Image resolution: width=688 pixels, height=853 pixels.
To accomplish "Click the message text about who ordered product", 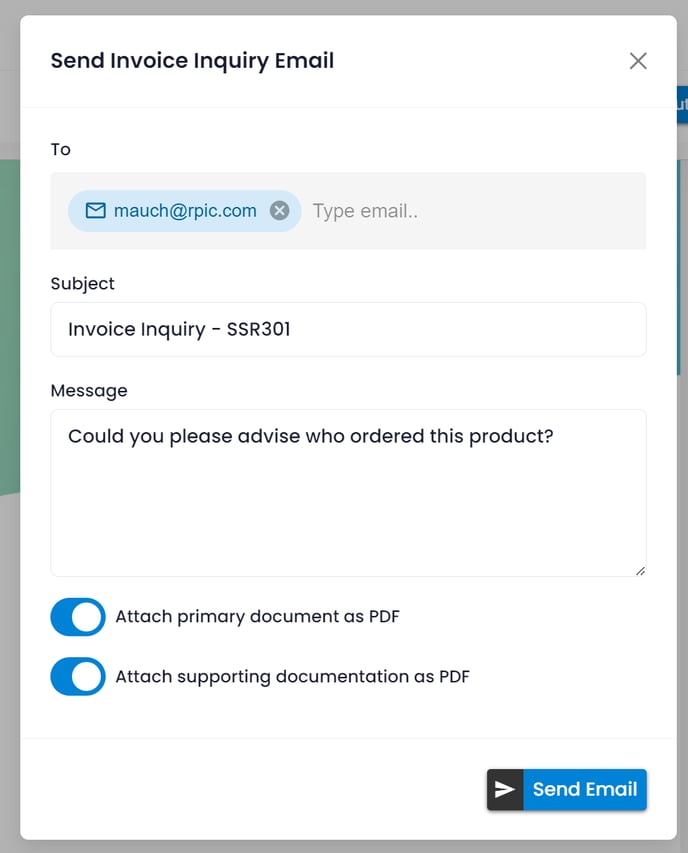I will pos(311,436).
